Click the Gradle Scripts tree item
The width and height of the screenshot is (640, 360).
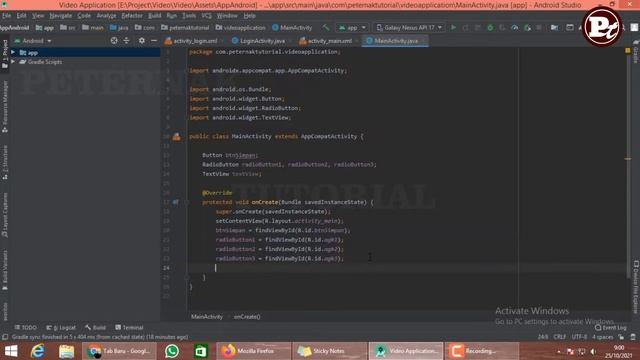coord(45,62)
